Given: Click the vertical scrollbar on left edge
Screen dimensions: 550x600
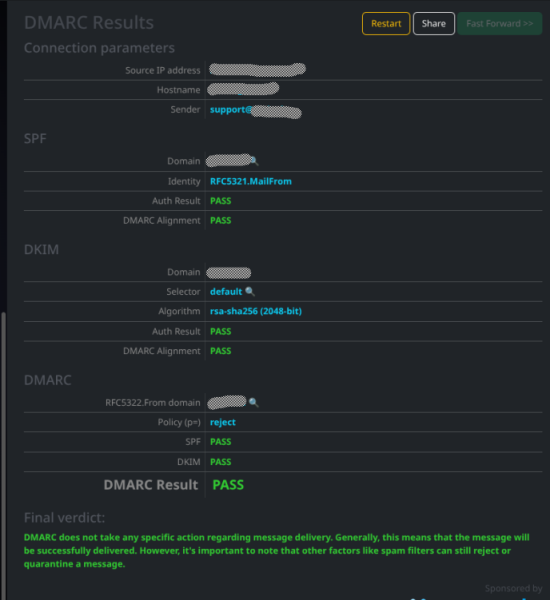Looking at the screenshot, I should [3, 455].
